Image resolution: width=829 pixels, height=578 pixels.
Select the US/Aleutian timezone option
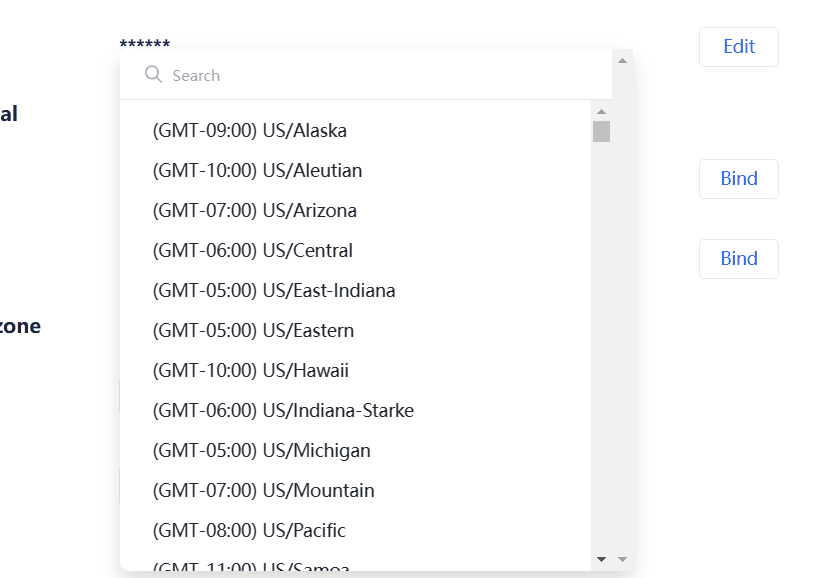pos(256,170)
